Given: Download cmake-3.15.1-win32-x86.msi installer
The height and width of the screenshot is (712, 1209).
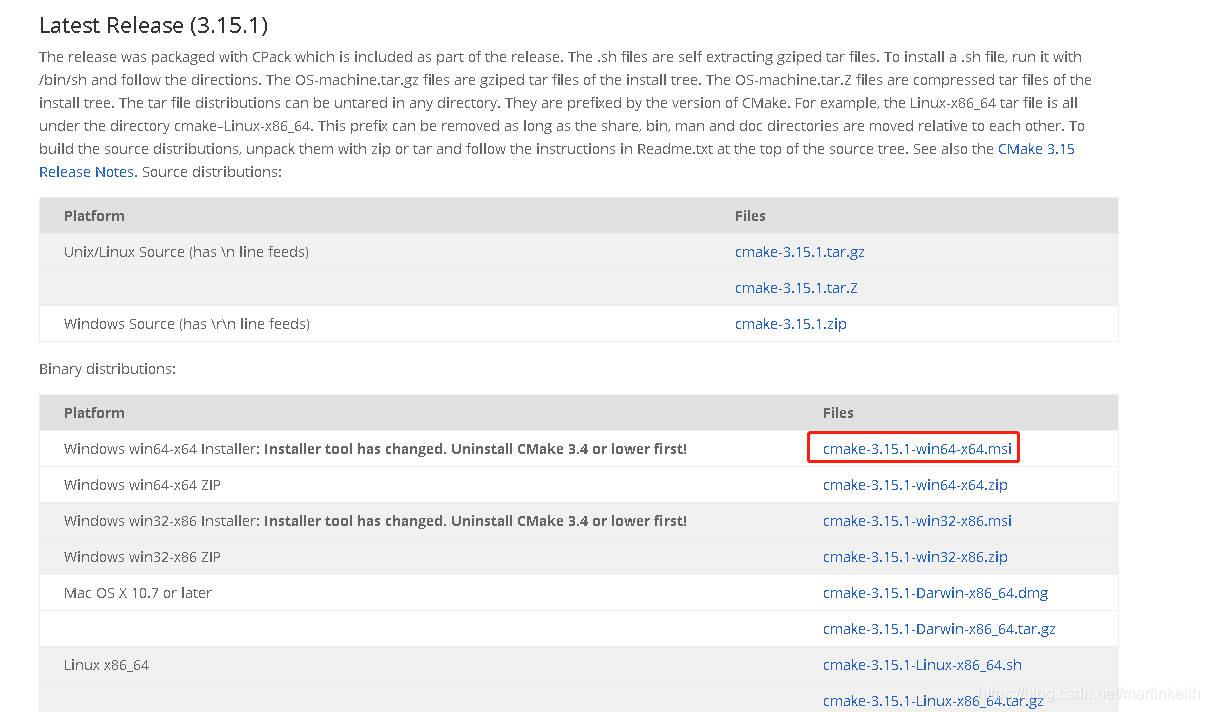Looking at the screenshot, I should 917,521.
